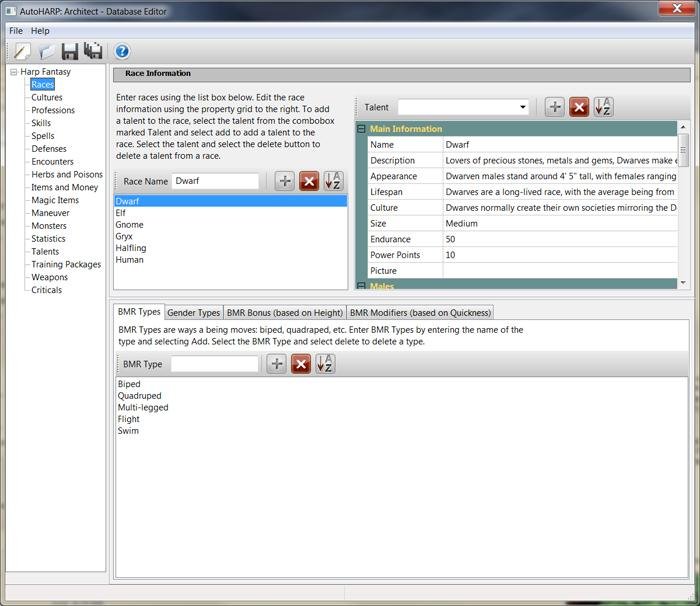Select Statistics in the tree
The width and height of the screenshot is (700, 606).
point(48,239)
